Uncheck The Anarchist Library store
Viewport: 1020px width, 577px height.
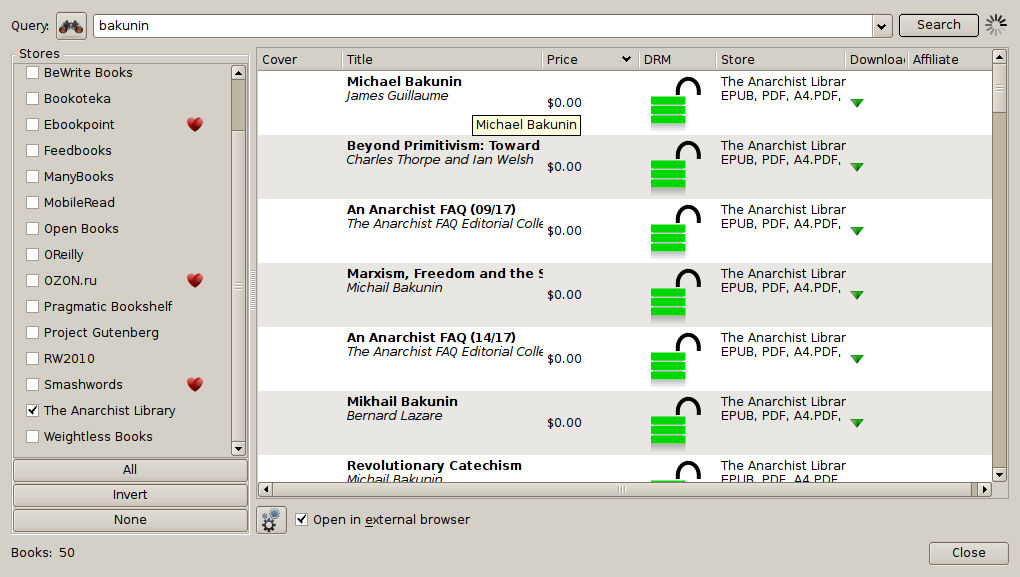(32, 410)
